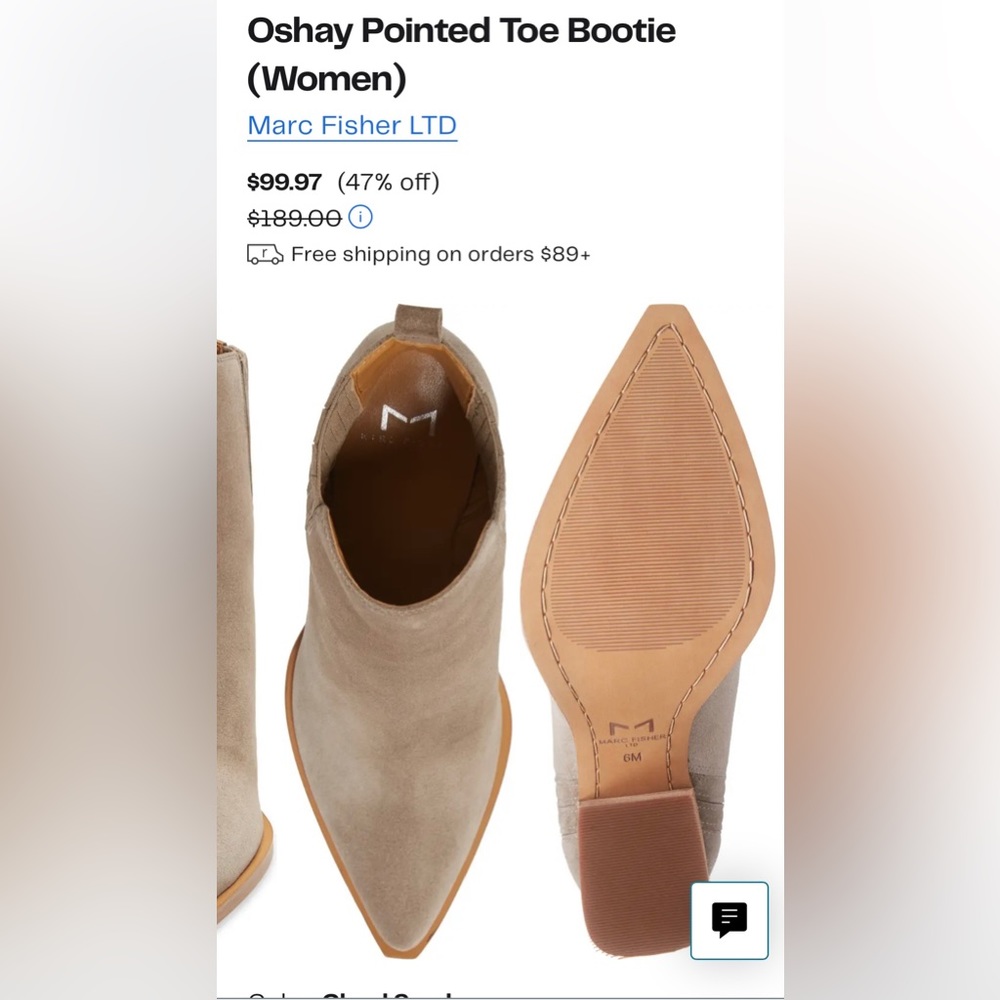
Task: Click the Free shipping on orders $89+ text
Action: [440, 254]
